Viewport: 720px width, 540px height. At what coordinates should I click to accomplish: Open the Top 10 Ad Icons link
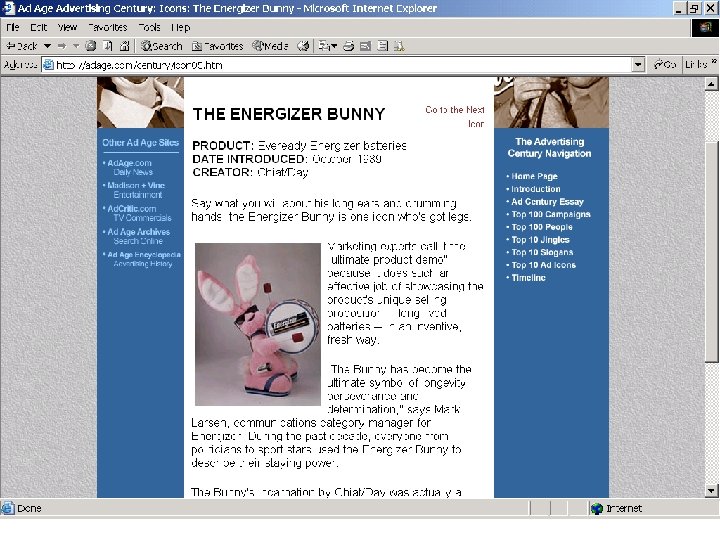tap(543, 265)
